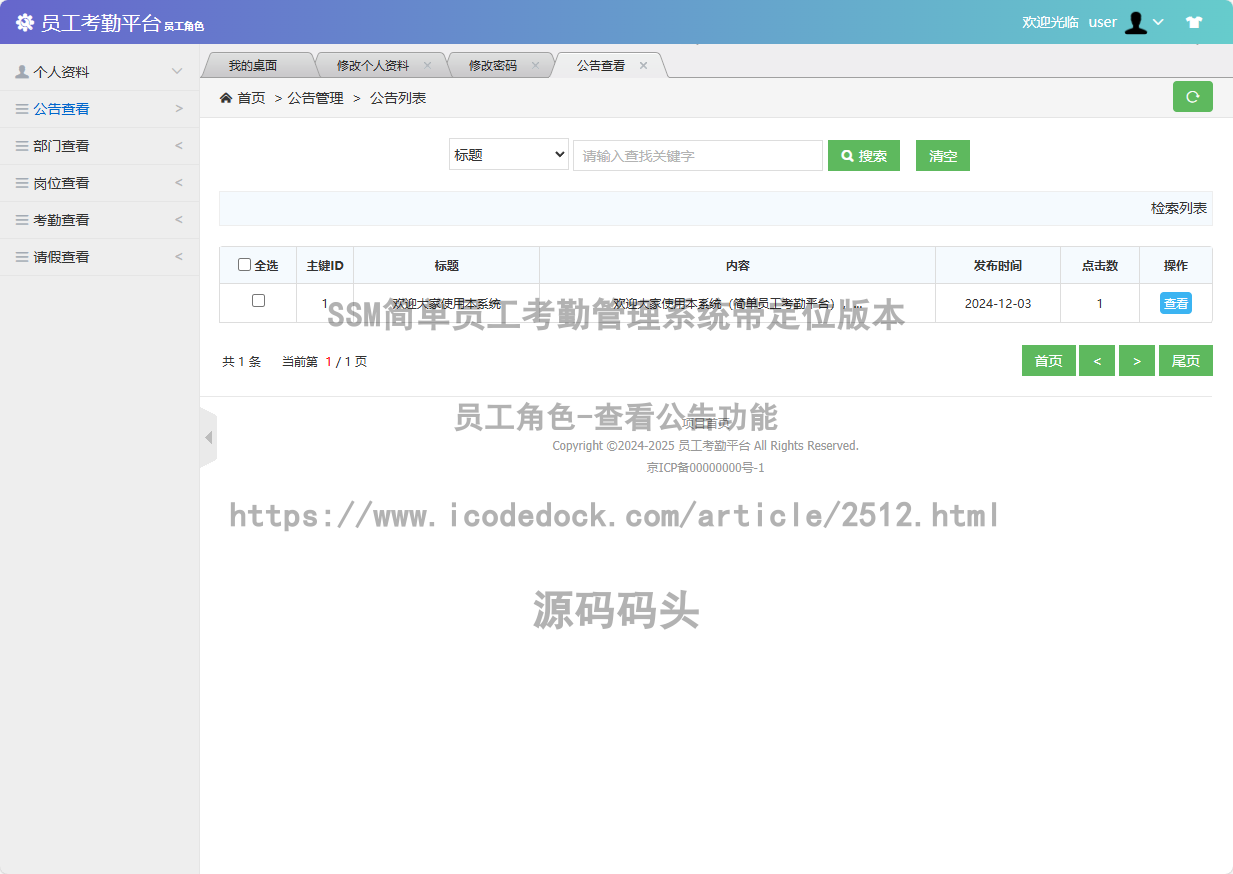Expand the 考勤查看 sidebar arrow
This screenshot has width=1233, height=874.
coord(179,220)
